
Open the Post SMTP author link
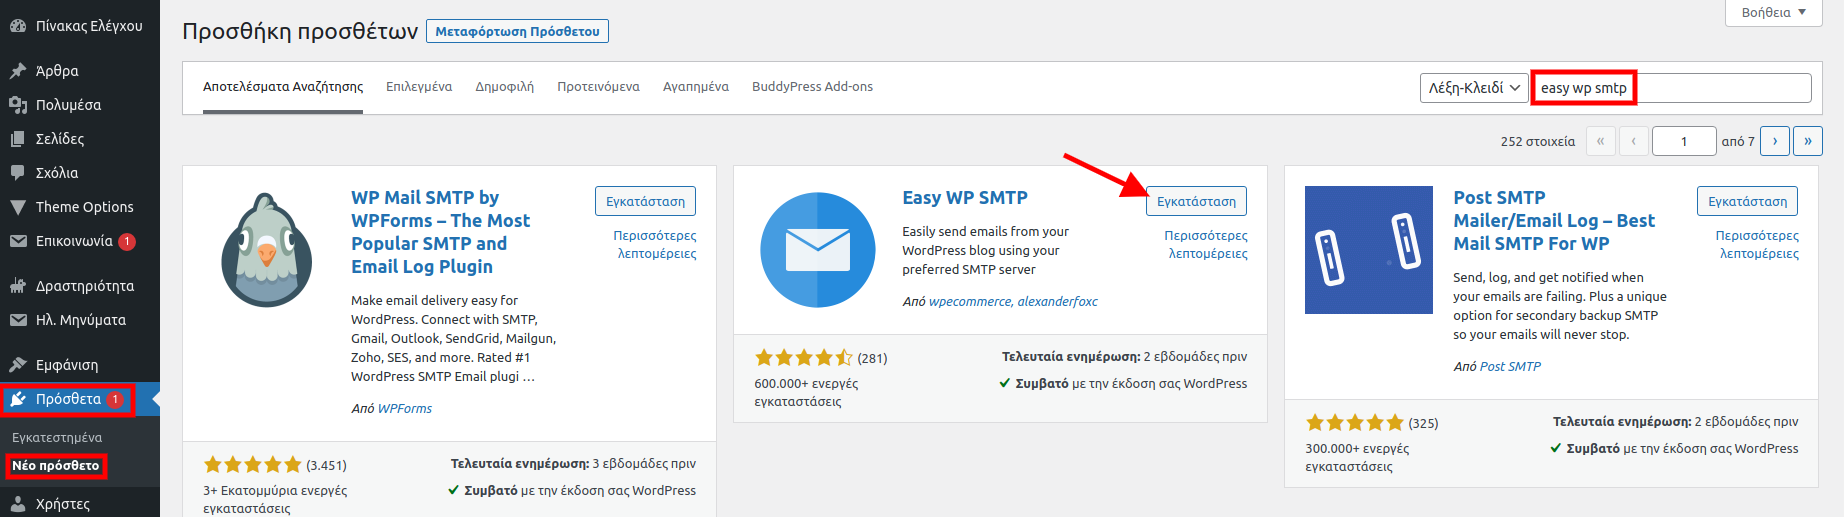click(1510, 367)
